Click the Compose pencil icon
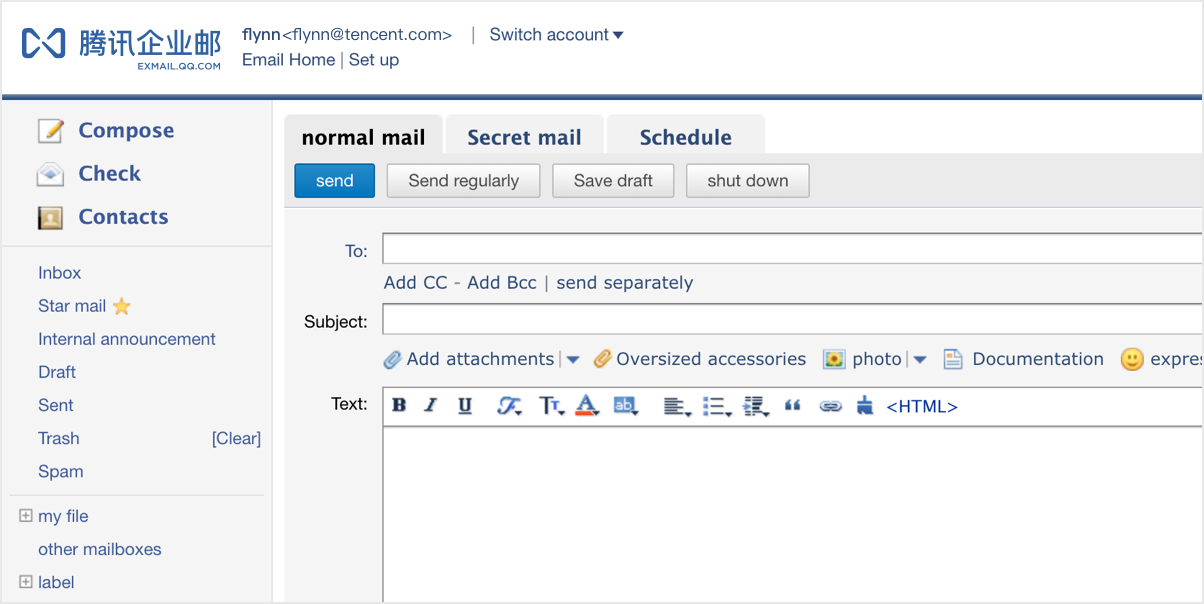The image size is (1204, 604). (50, 131)
